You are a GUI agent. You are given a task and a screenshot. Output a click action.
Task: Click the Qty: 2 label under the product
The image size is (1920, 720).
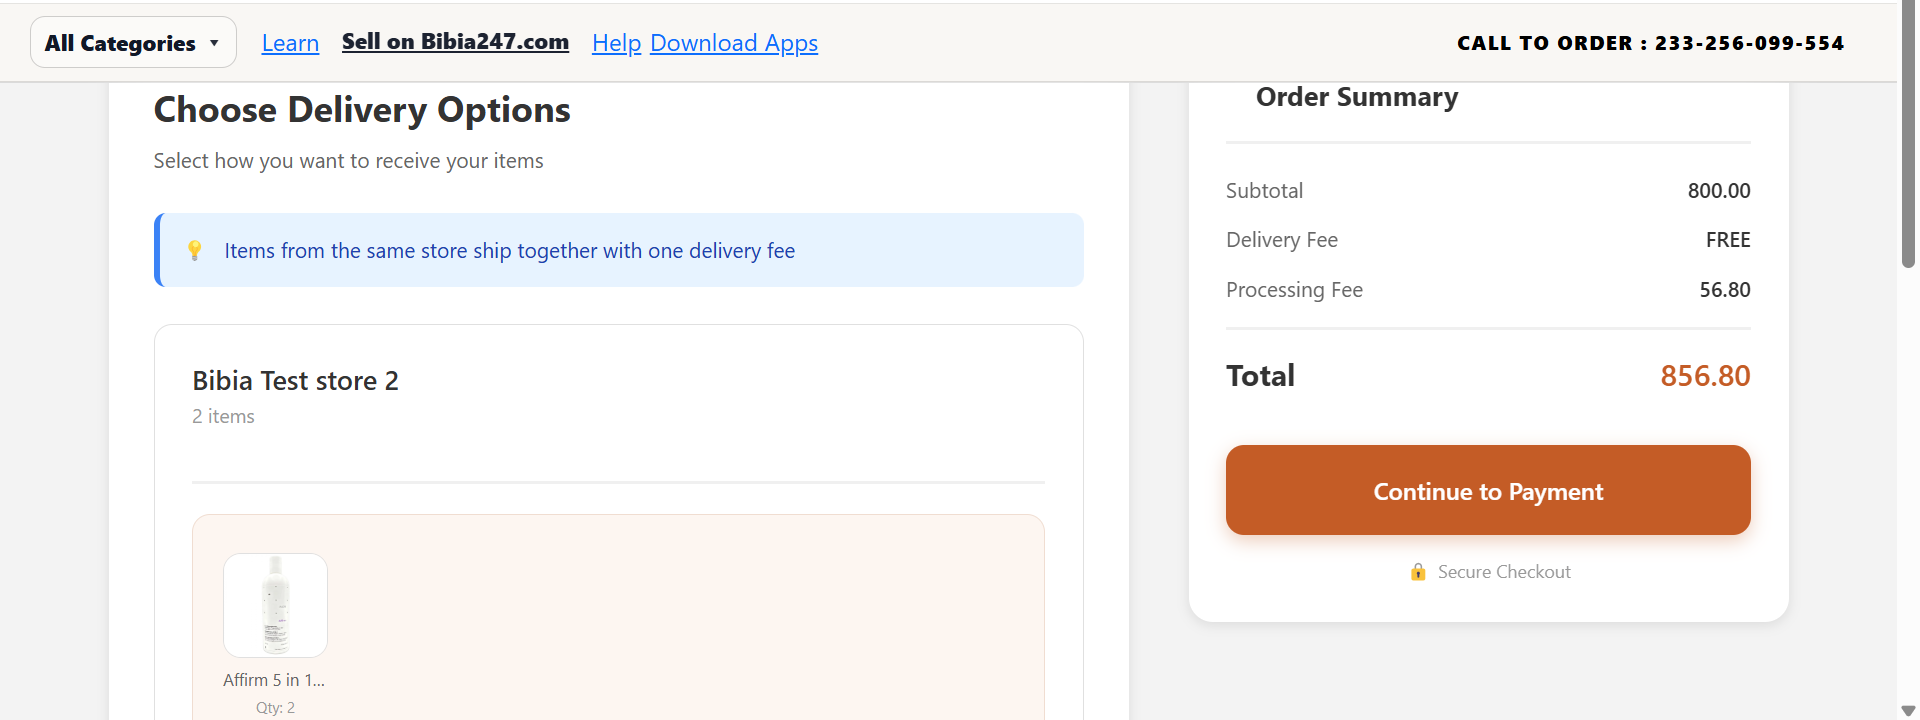click(x=274, y=707)
